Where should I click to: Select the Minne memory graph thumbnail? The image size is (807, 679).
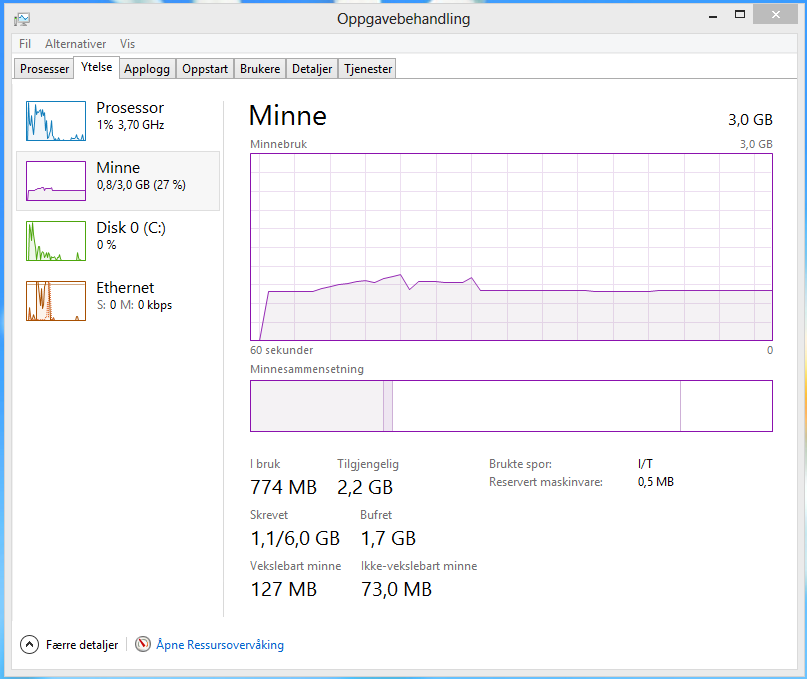pos(56,181)
